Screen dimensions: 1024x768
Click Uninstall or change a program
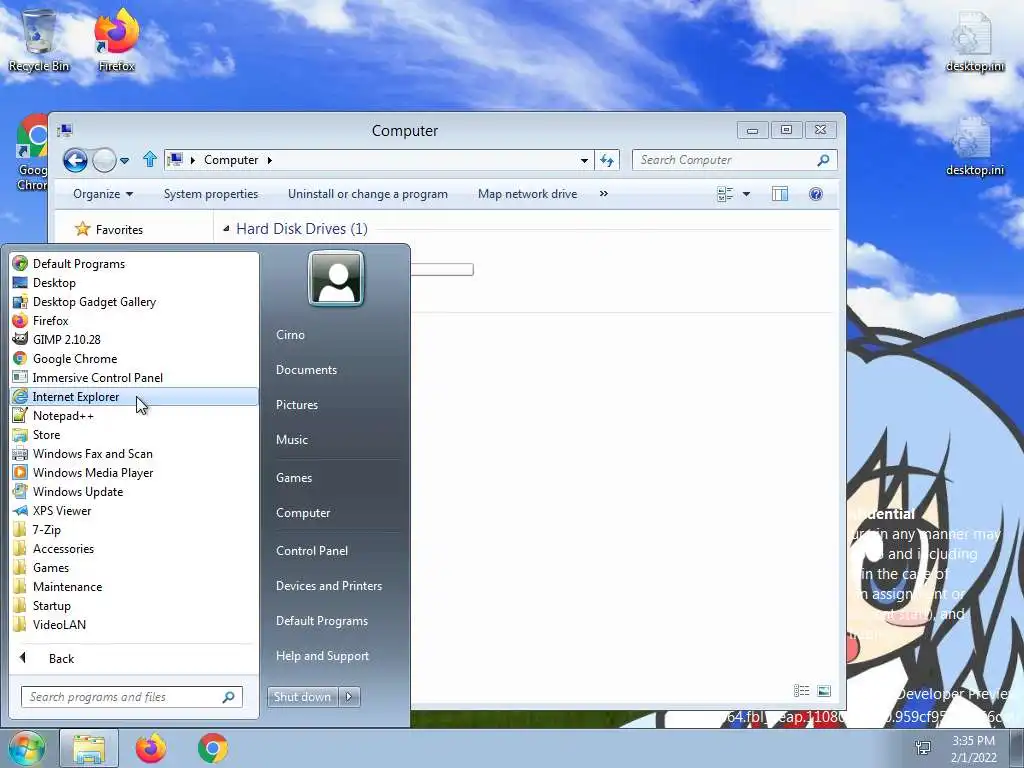368,194
